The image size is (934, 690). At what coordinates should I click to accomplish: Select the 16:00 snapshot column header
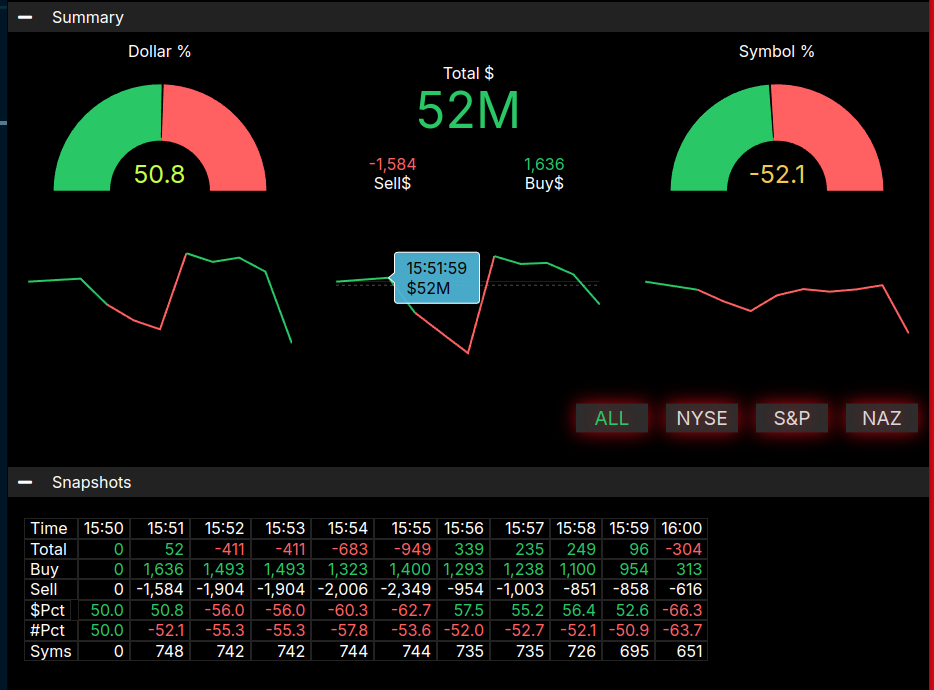click(681, 528)
